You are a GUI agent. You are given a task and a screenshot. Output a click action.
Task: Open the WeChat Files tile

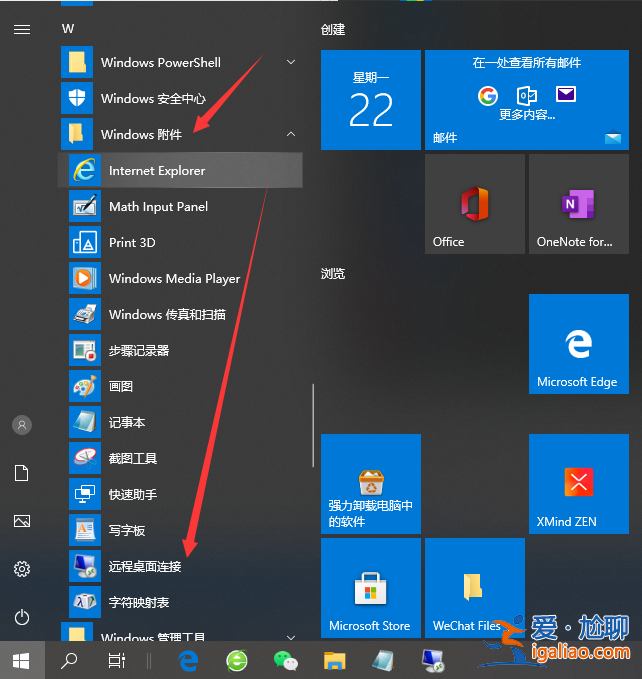pos(475,588)
